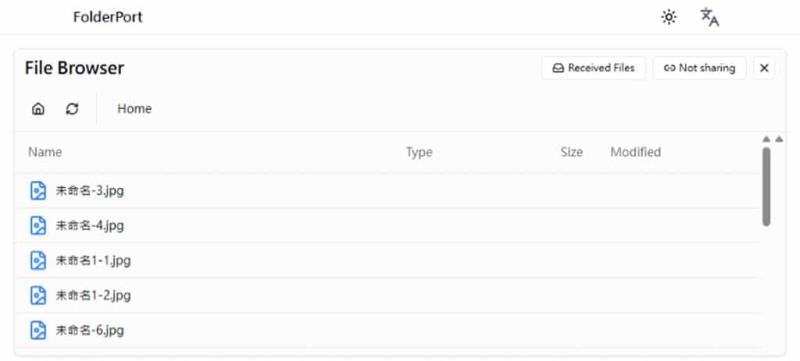
Task: Open the language translation menu
Action: 709,17
